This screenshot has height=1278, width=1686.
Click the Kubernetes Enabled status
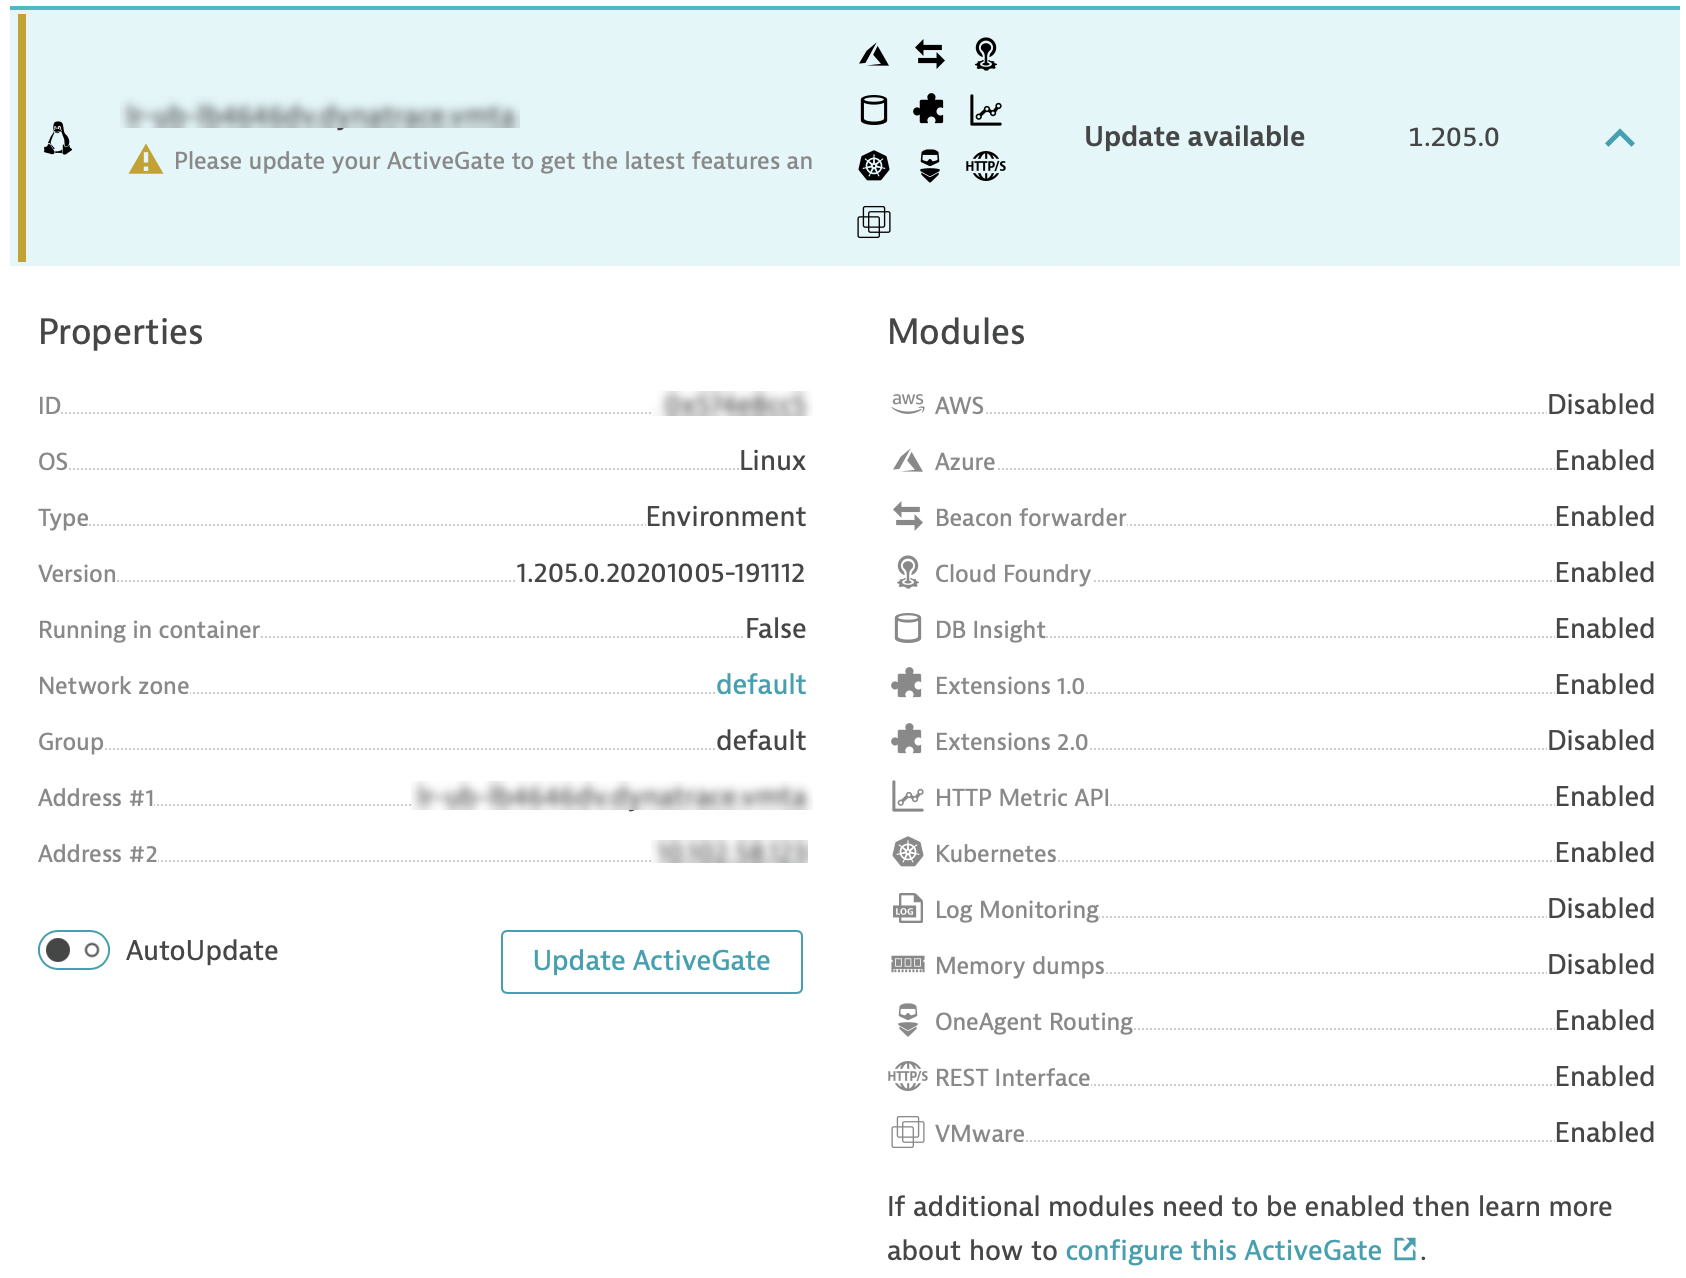[1605, 853]
